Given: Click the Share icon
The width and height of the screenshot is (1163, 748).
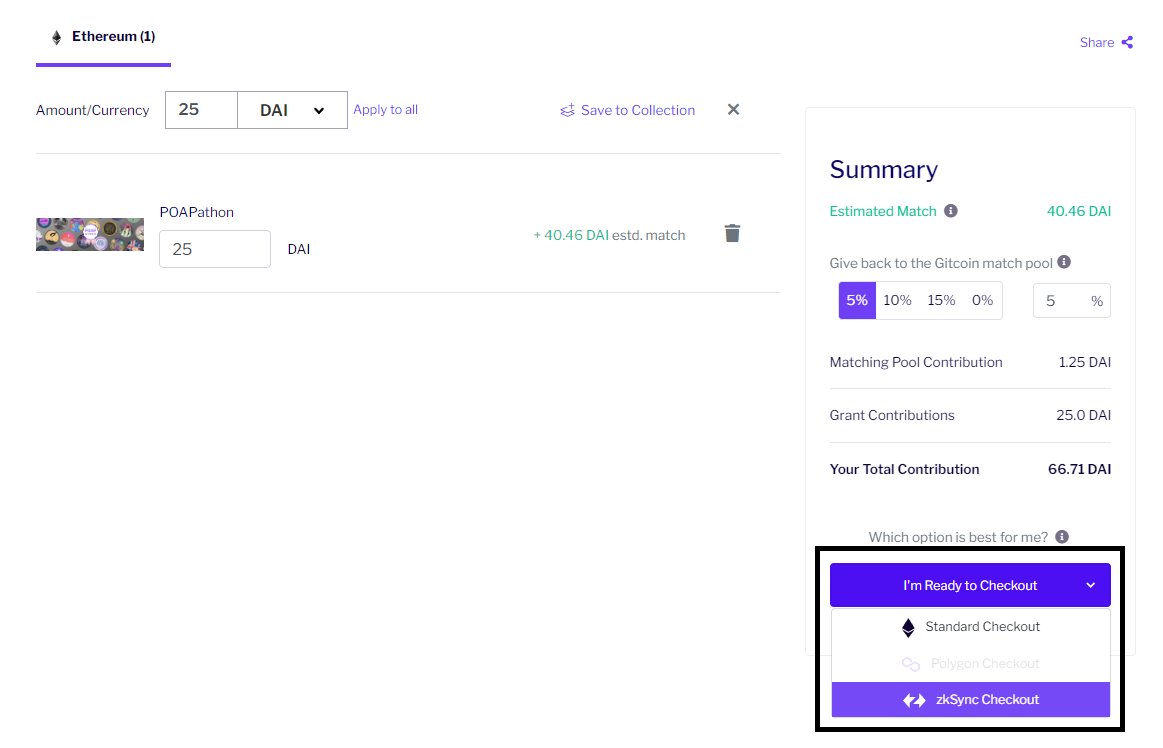Looking at the screenshot, I should (x=1127, y=42).
